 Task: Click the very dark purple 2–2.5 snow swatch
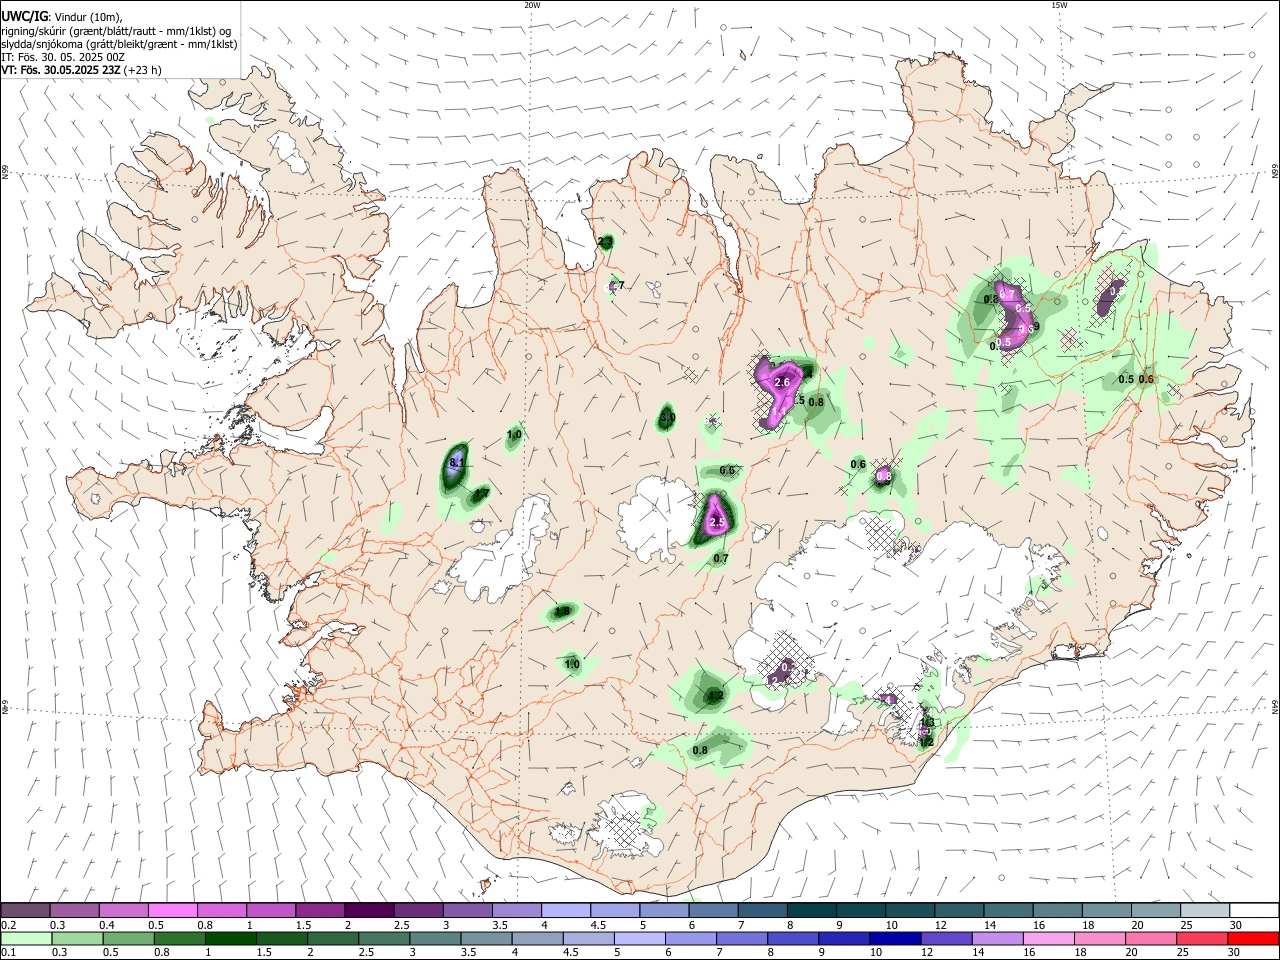(369, 911)
